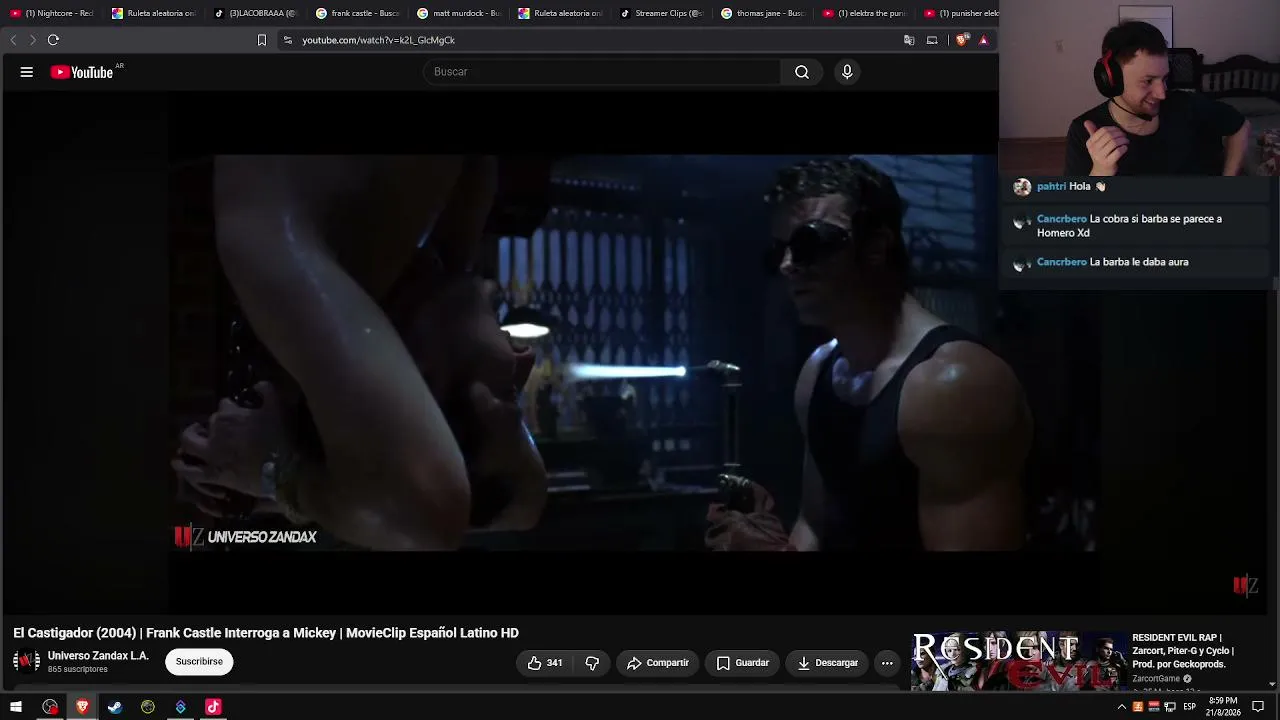Open the OBS recording app in taskbar
1280x720 pixels.
(x=50, y=707)
